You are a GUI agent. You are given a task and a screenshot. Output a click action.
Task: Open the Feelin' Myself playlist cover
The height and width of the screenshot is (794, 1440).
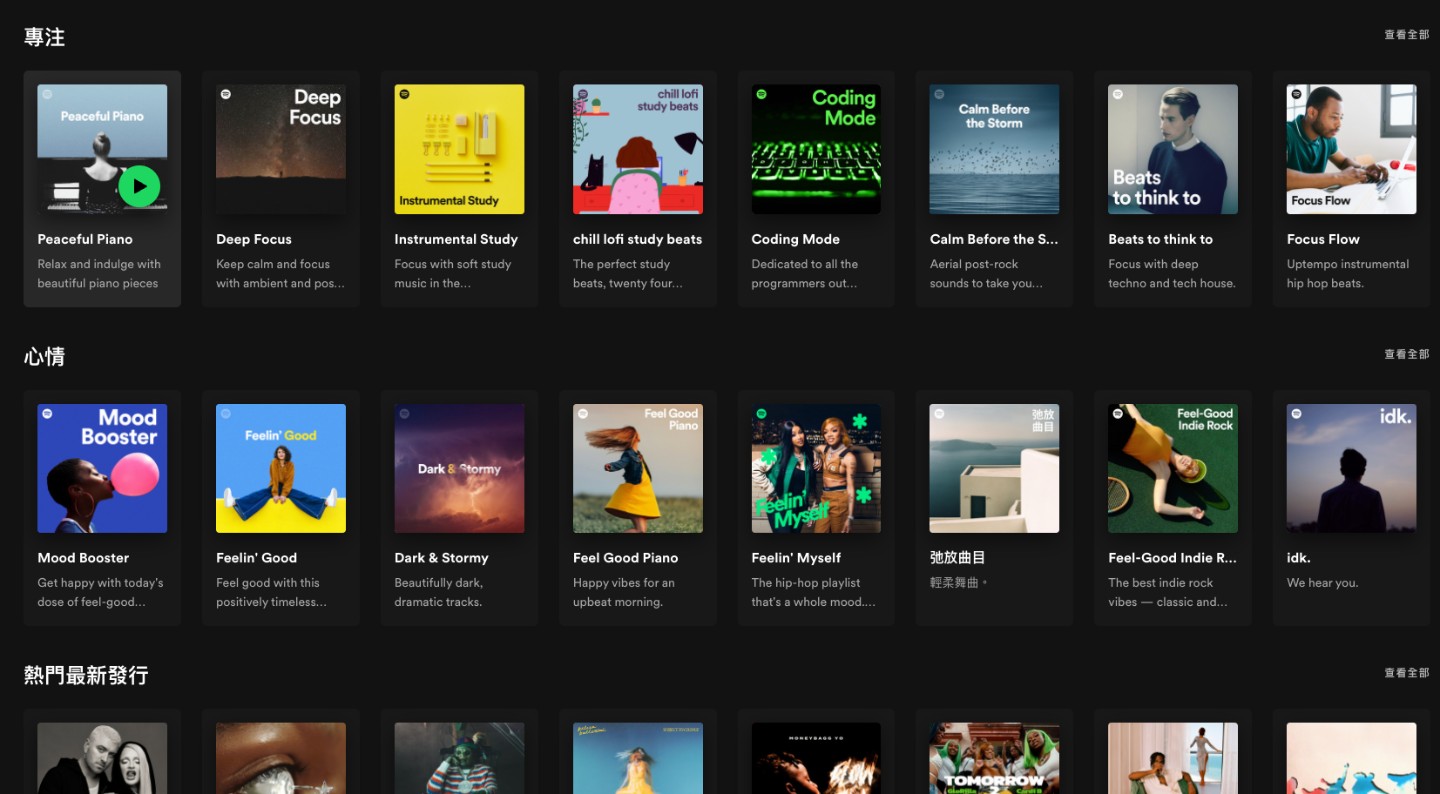[x=816, y=468]
